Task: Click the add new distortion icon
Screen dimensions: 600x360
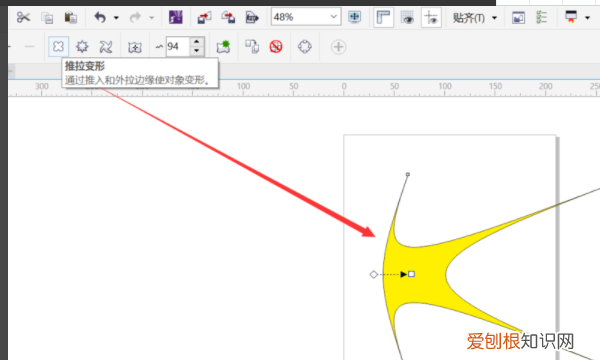Action: coord(223,47)
